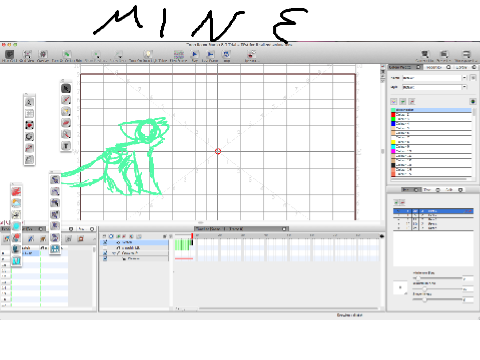Click the green arrow icon in top toolbar
The image size is (480, 360).
[67, 55]
